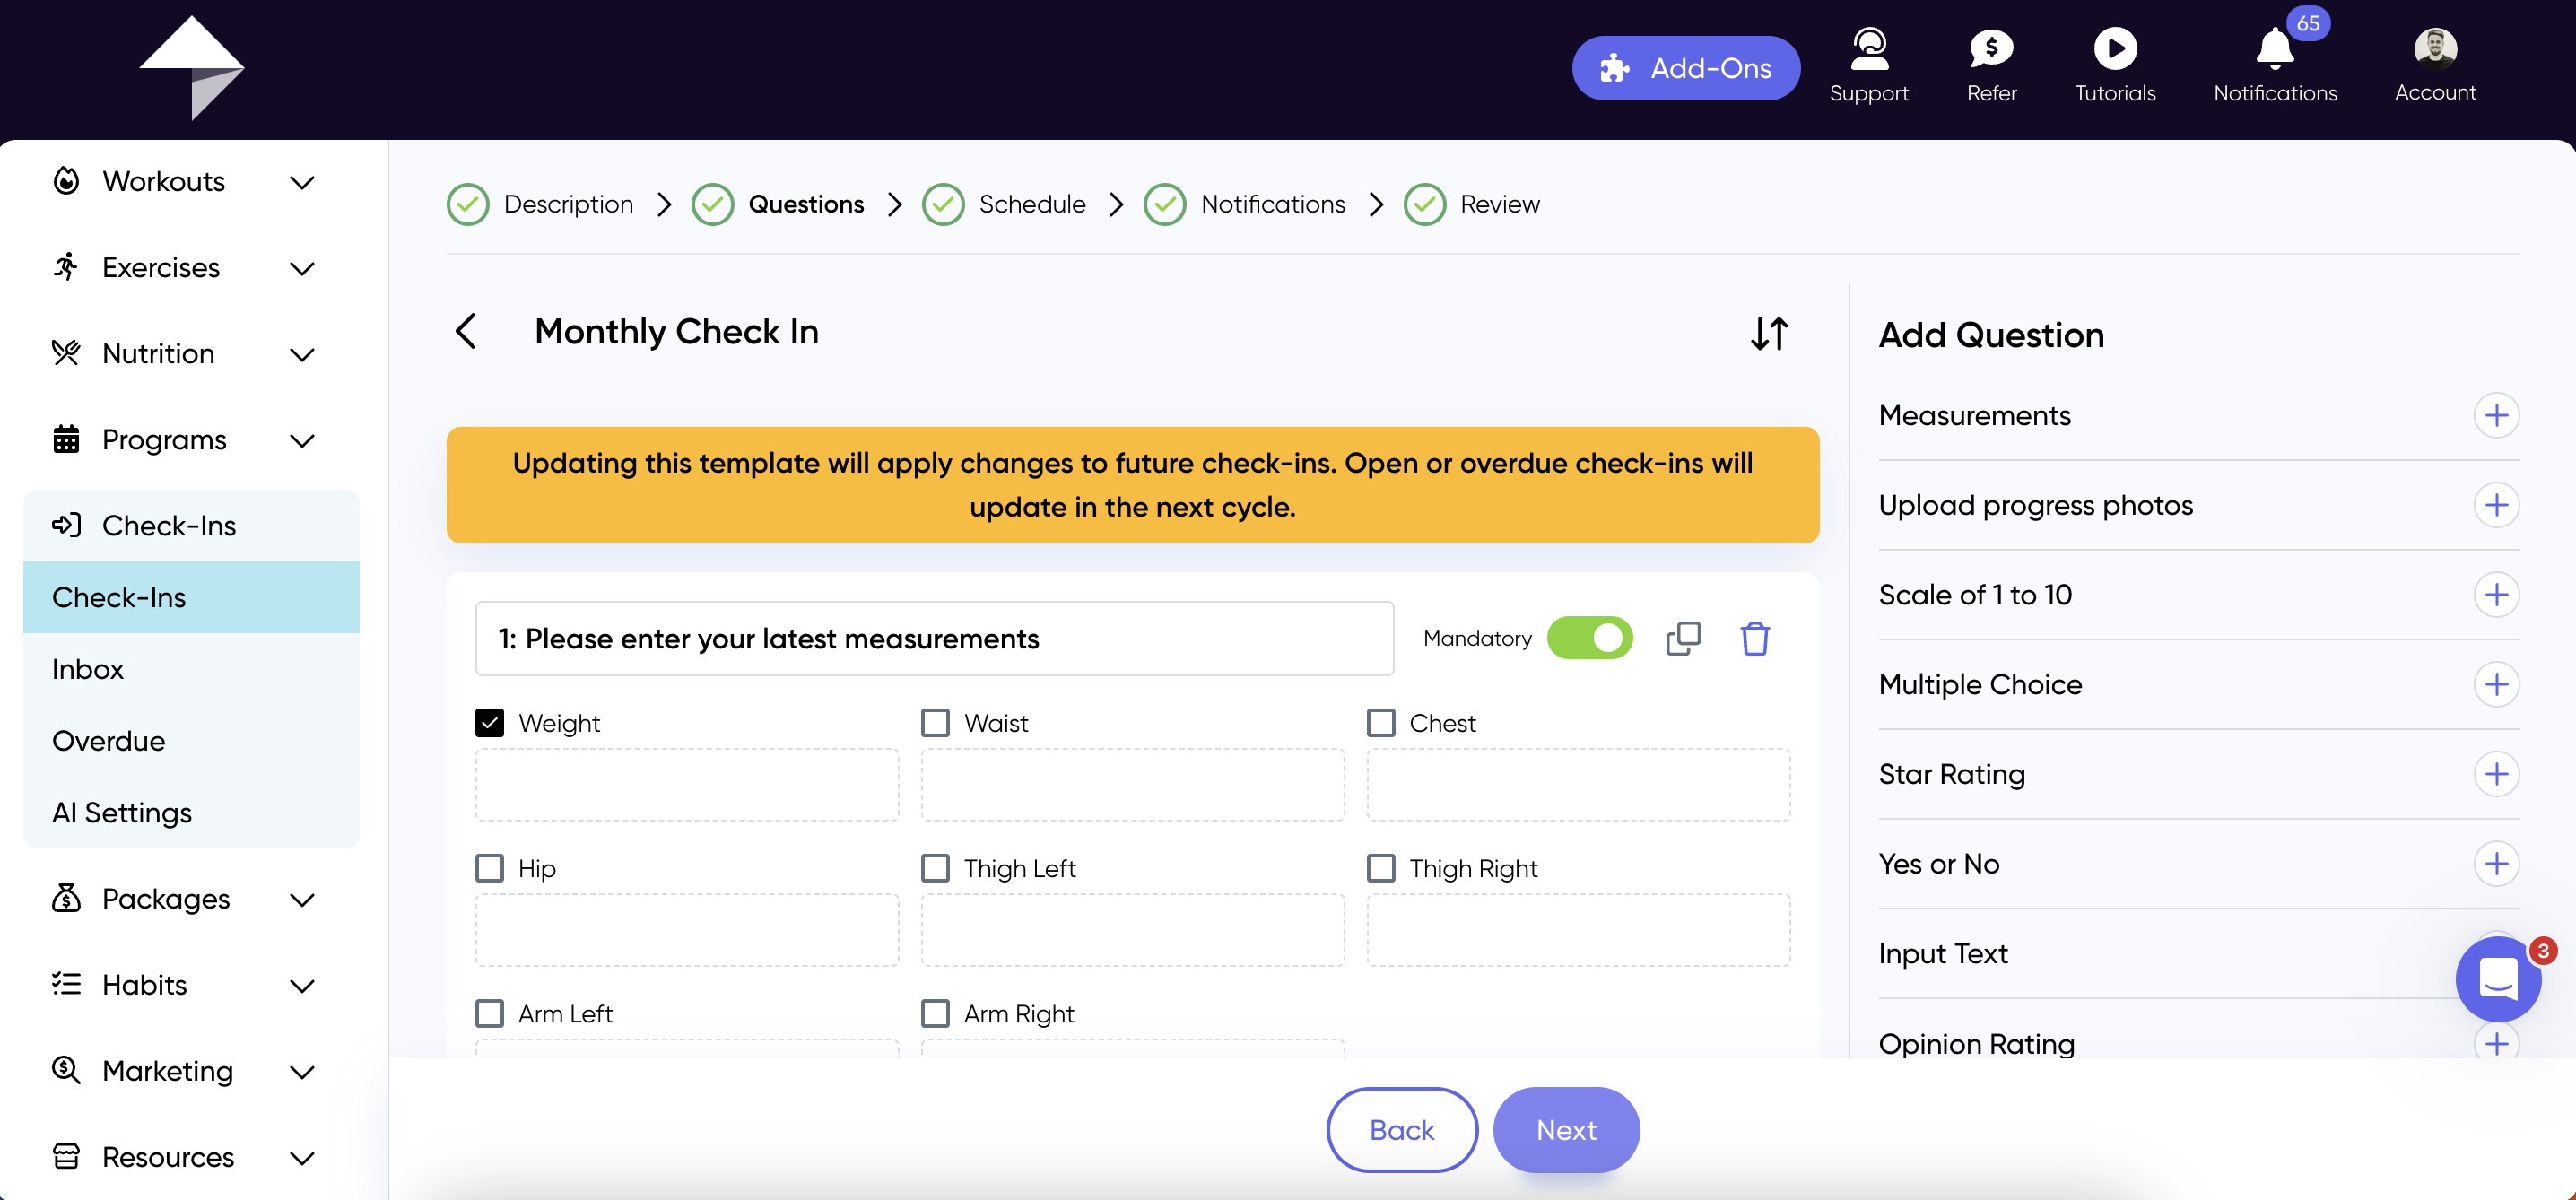This screenshot has height=1200, width=2576.
Task: Check the Waist checkbox
Action: pyautogui.click(x=935, y=723)
